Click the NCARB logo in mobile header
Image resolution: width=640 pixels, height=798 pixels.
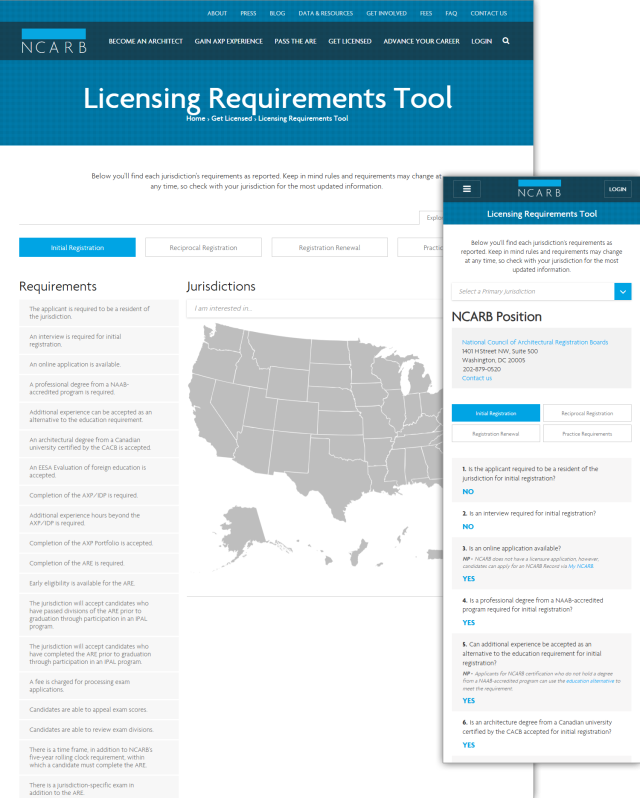tap(540, 189)
